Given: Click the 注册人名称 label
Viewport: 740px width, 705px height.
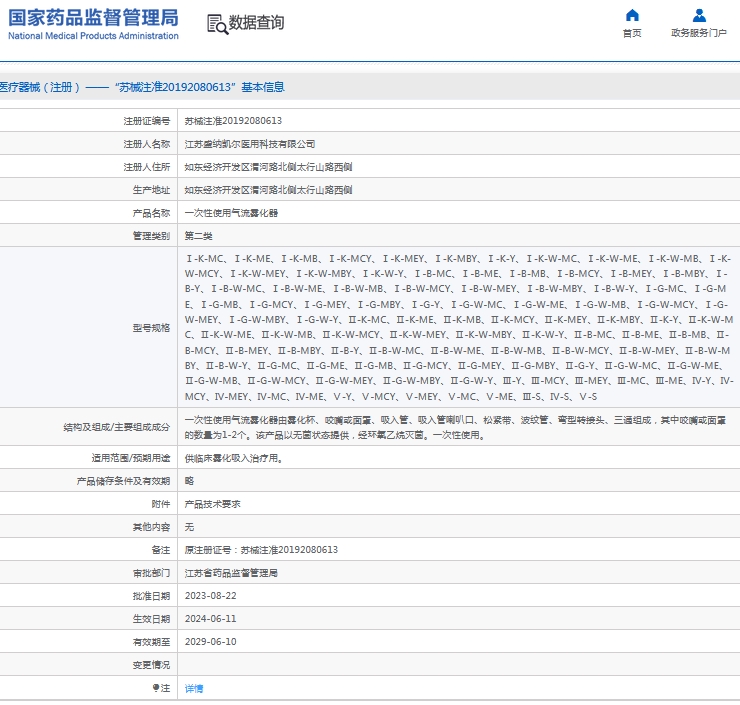Looking at the screenshot, I should coord(147,144).
